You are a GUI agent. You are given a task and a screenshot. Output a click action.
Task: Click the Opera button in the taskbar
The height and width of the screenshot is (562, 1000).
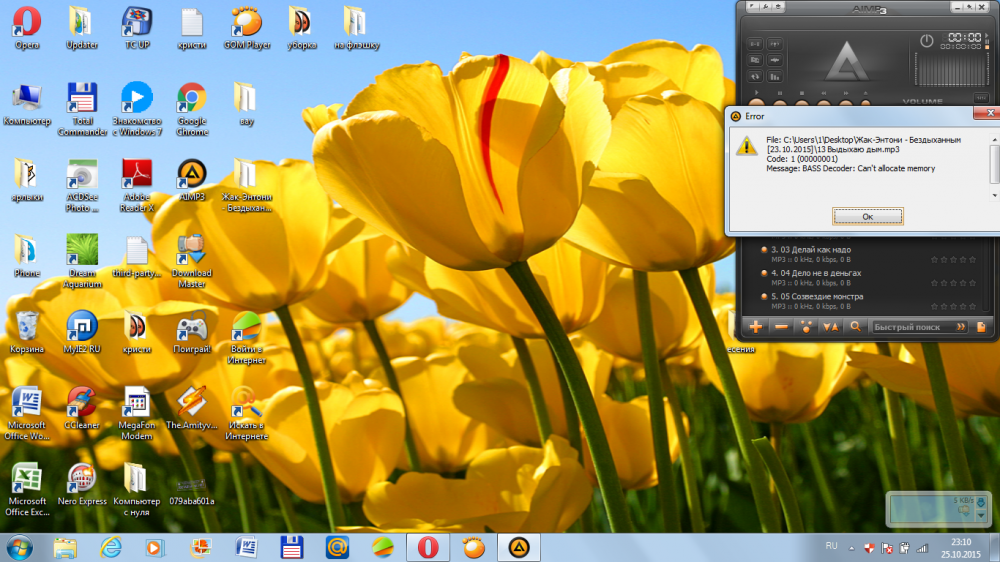[x=427, y=547]
